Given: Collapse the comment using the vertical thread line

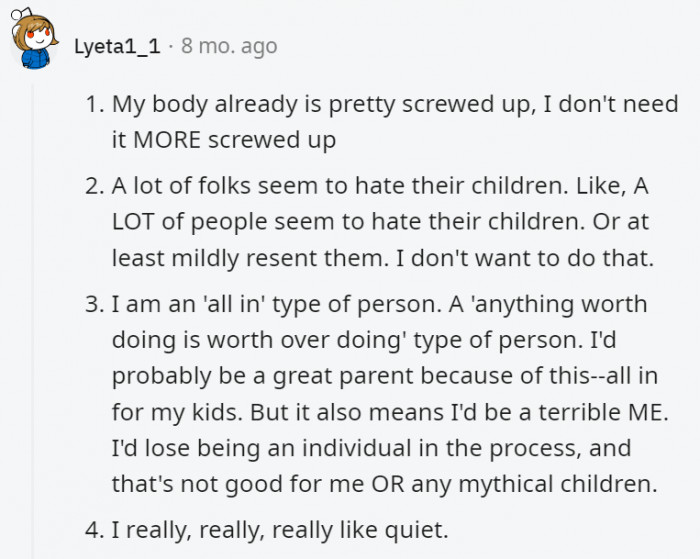Looking at the screenshot, I should point(32,321).
